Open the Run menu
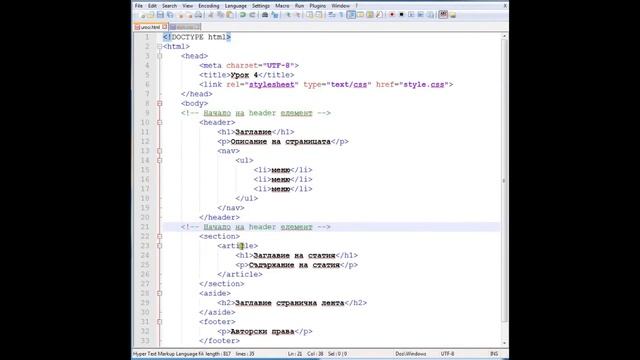The height and width of the screenshot is (360, 640). (x=300, y=6)
